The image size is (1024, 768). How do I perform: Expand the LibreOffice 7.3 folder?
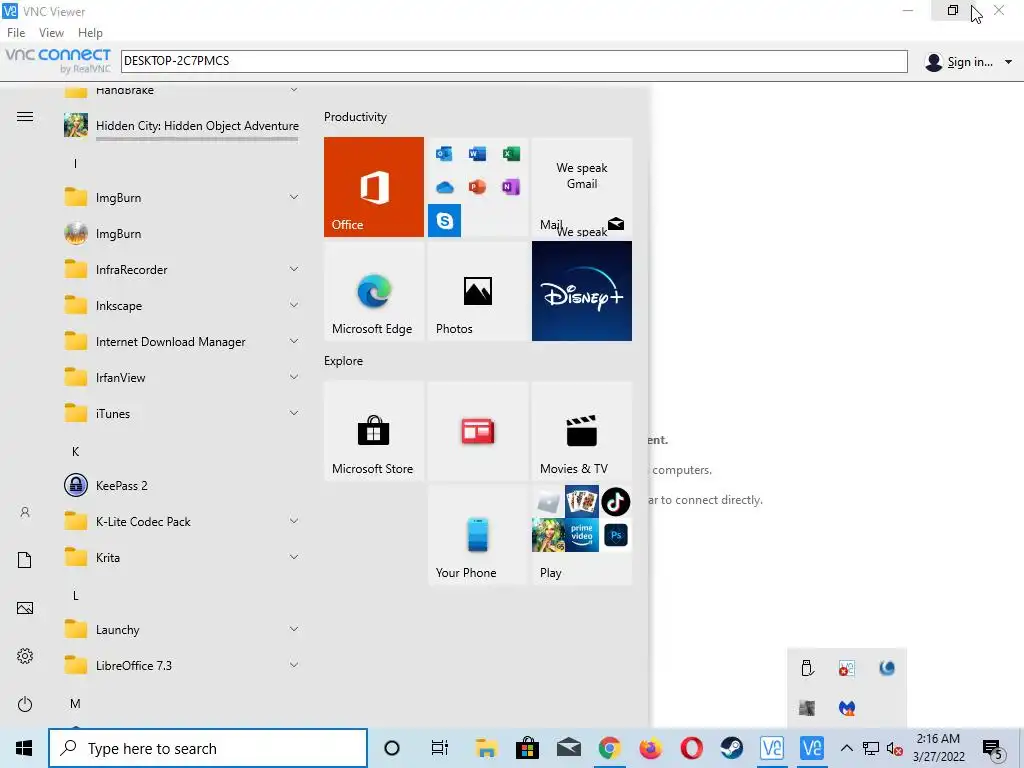click(x=181, y=665)
